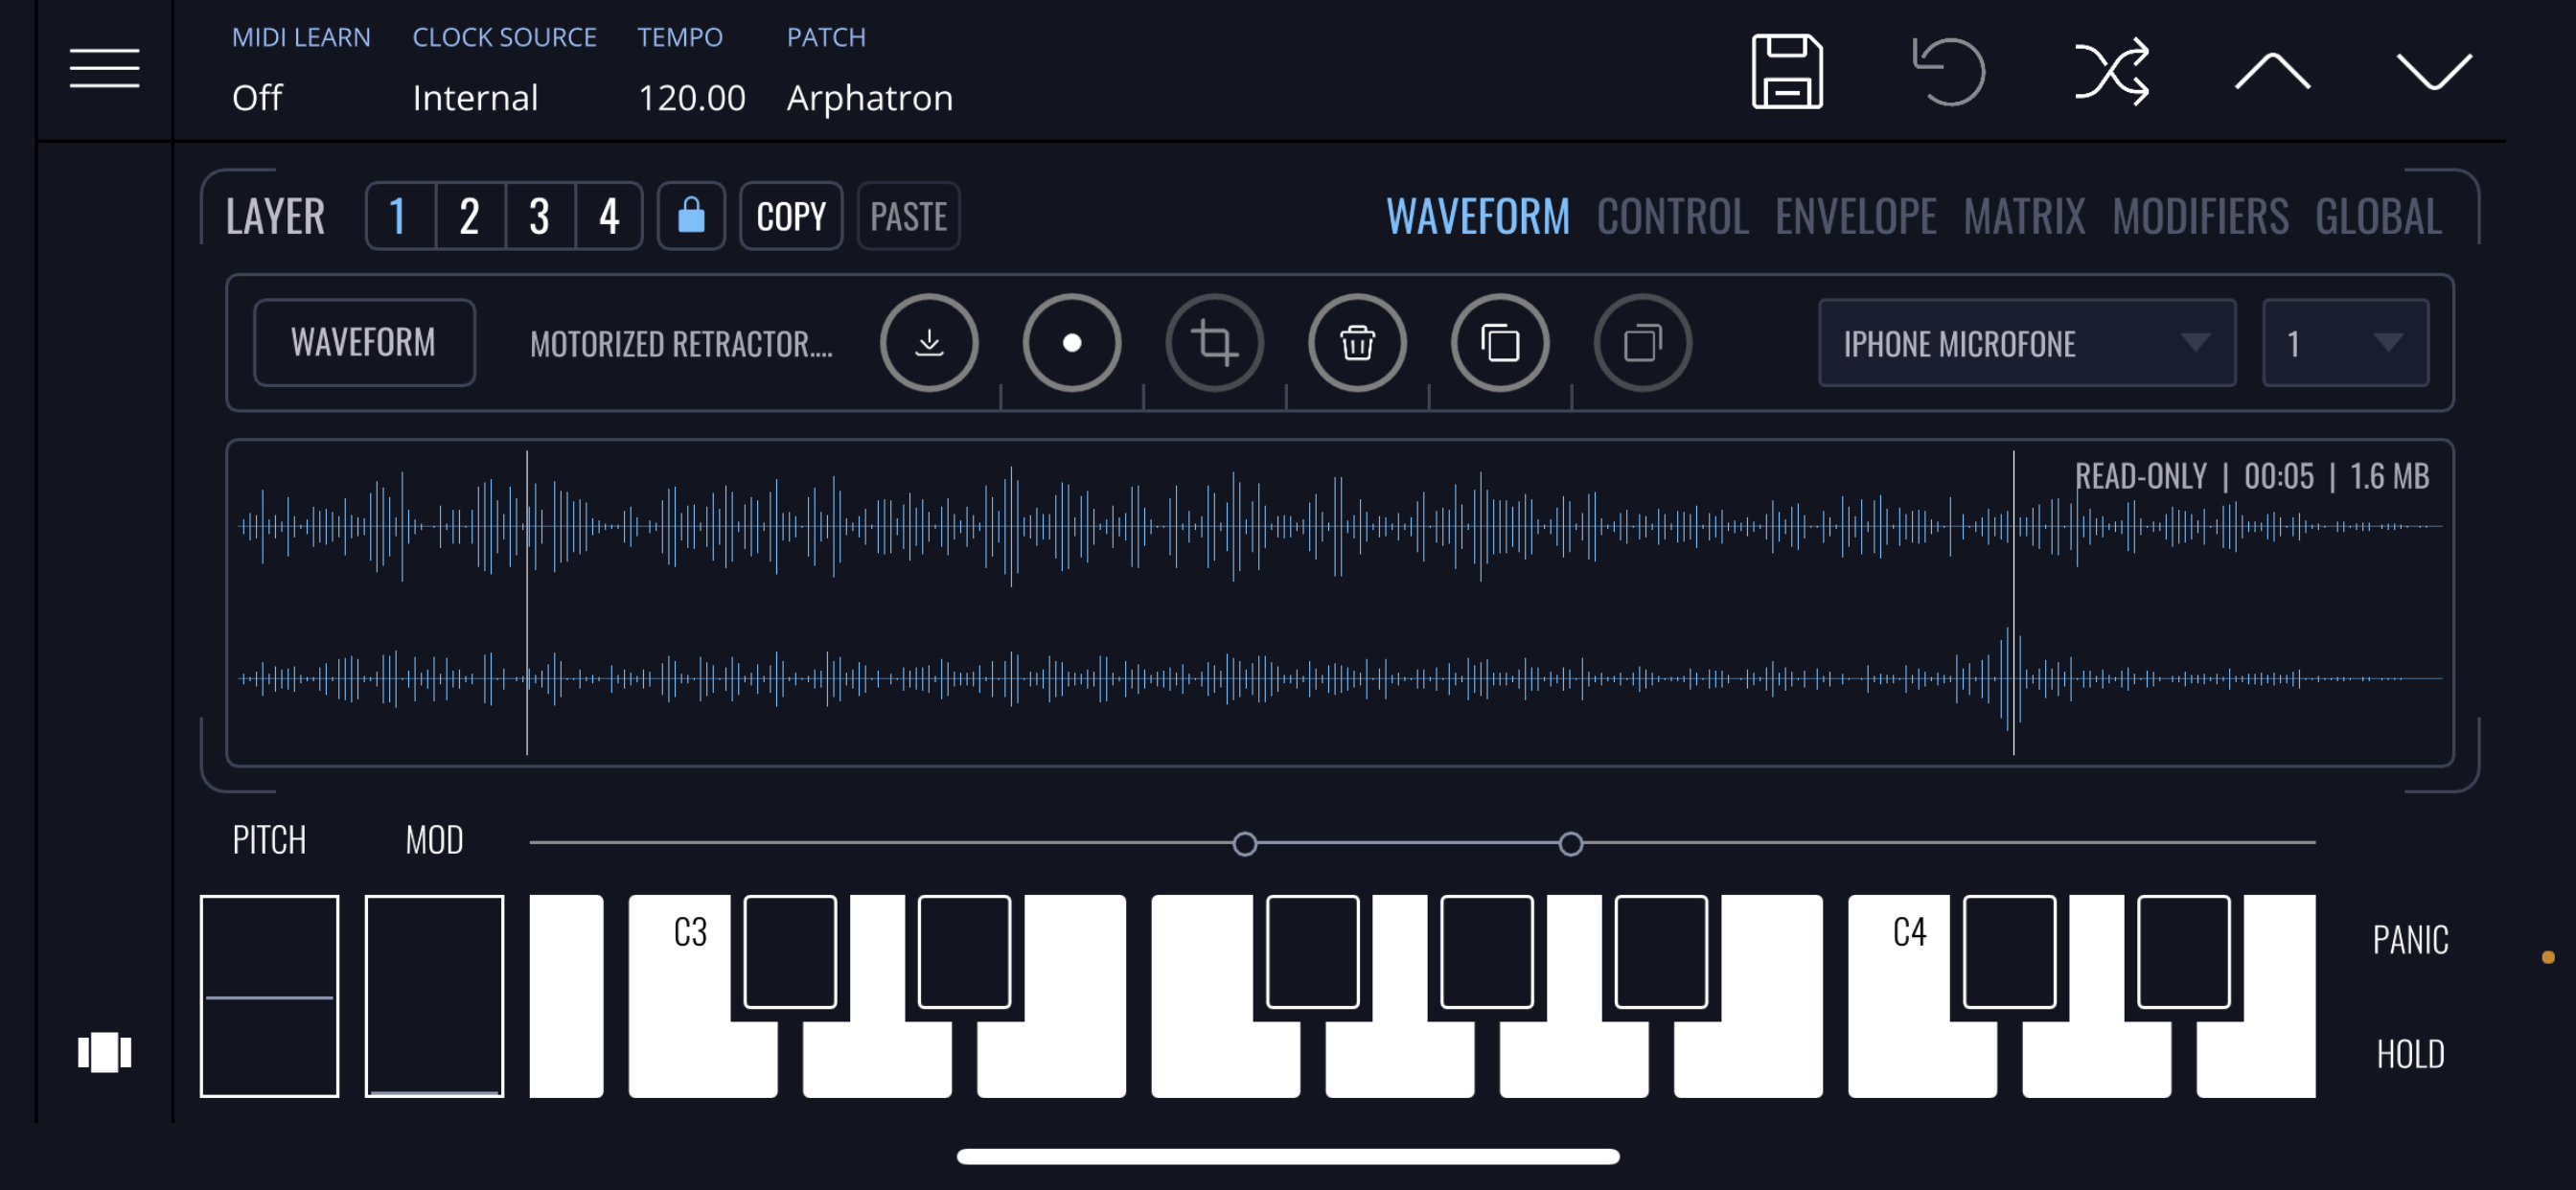2576x1190 pixels.
Task: Switch to the WAVEFORM tab
Action: (x=1478, y=216)
